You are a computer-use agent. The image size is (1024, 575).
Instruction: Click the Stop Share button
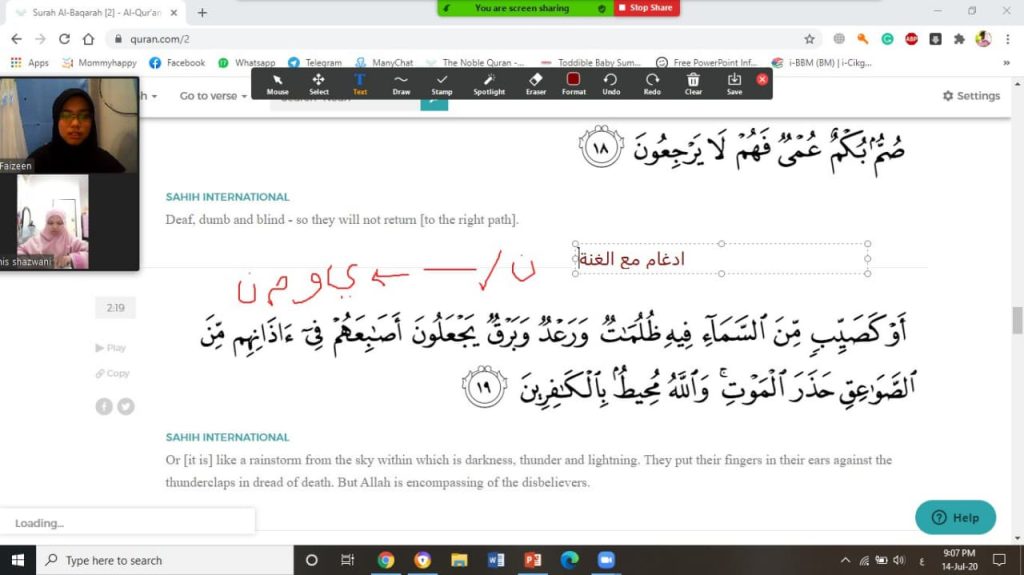pyautogui.click(x=646, y=8)
